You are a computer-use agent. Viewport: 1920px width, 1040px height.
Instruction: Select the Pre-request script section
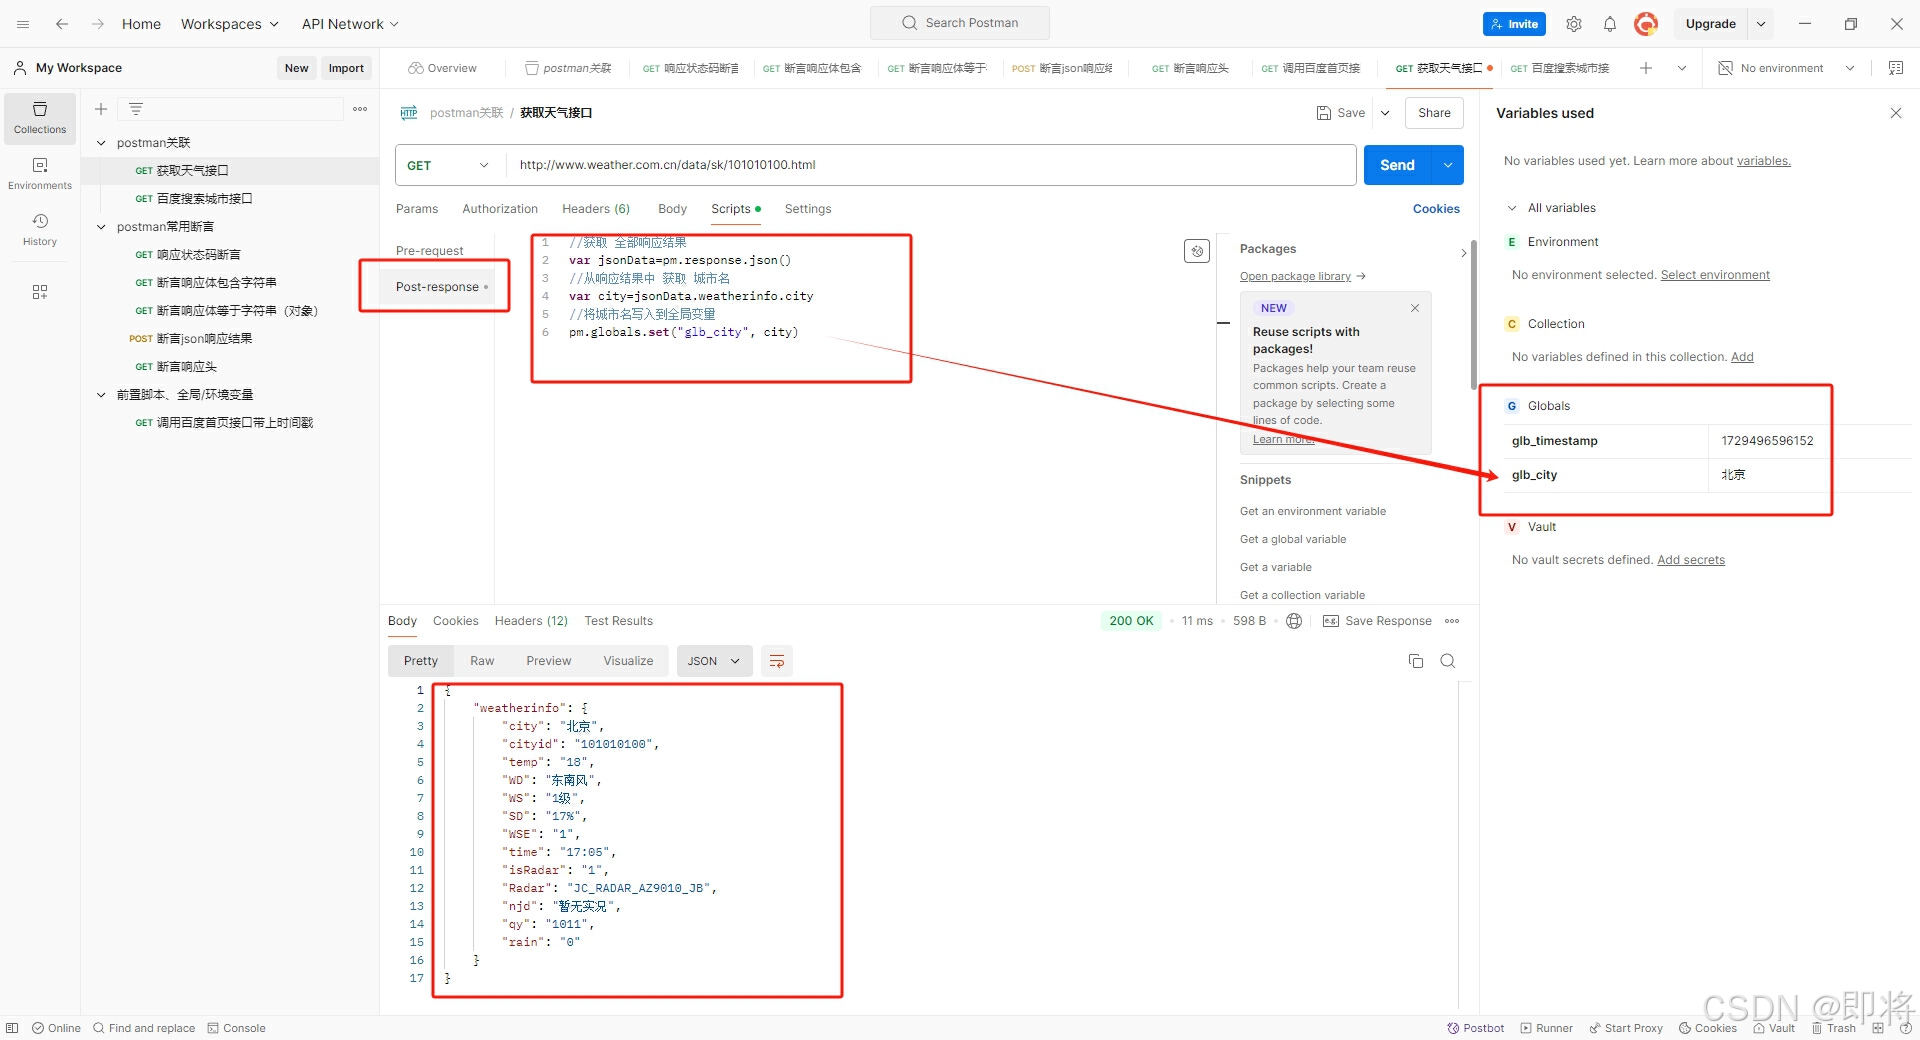click(430, 251)
